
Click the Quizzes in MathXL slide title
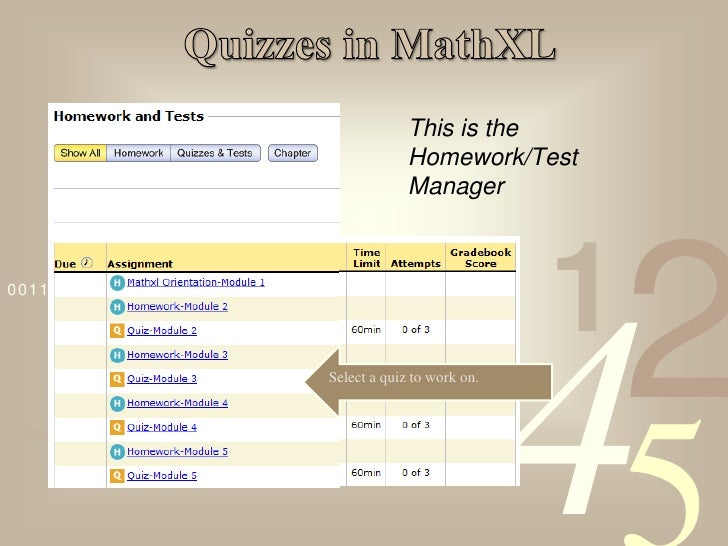pos(370,46)
